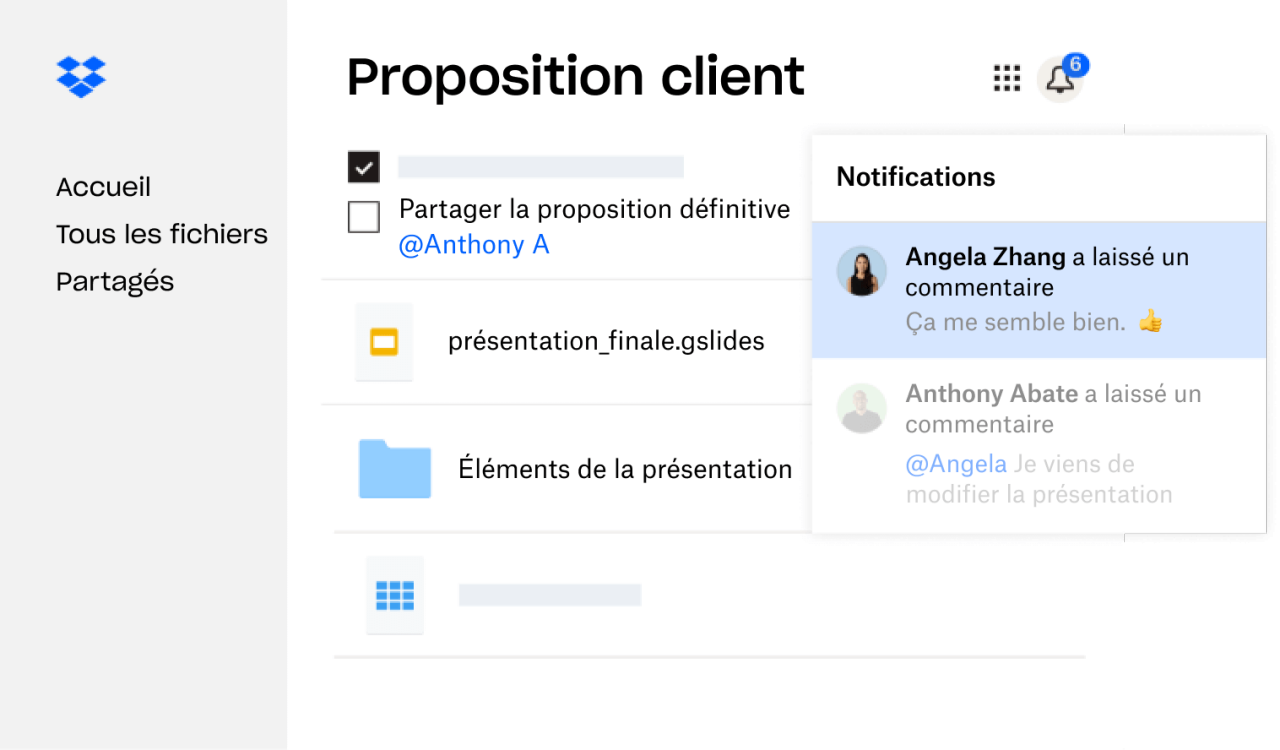Open the apps grid menu

[x=1006, y=78]
